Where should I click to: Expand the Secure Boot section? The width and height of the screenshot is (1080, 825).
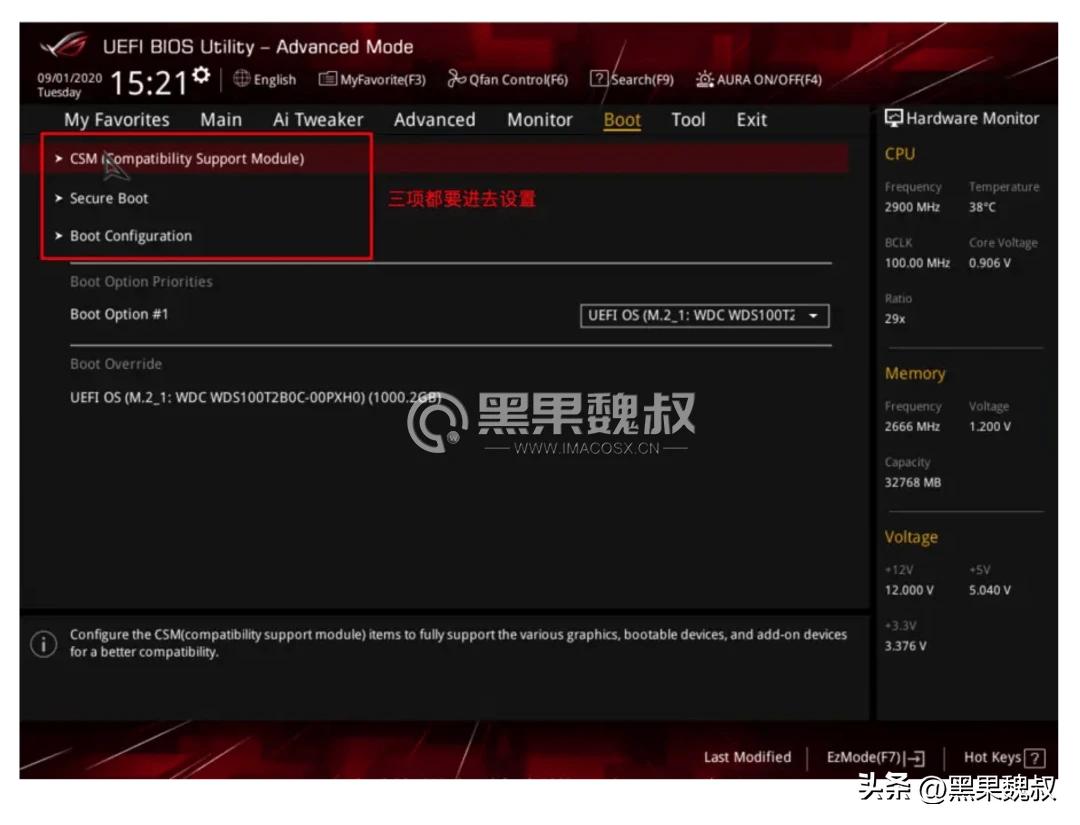[x=107, y=197]
